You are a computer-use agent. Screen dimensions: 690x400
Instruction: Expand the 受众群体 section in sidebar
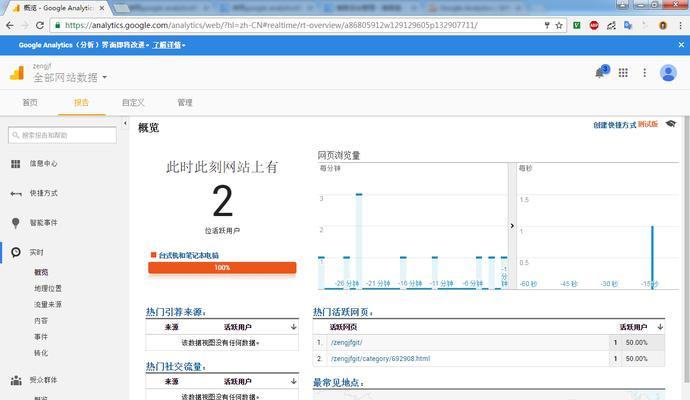pos(43,380)
